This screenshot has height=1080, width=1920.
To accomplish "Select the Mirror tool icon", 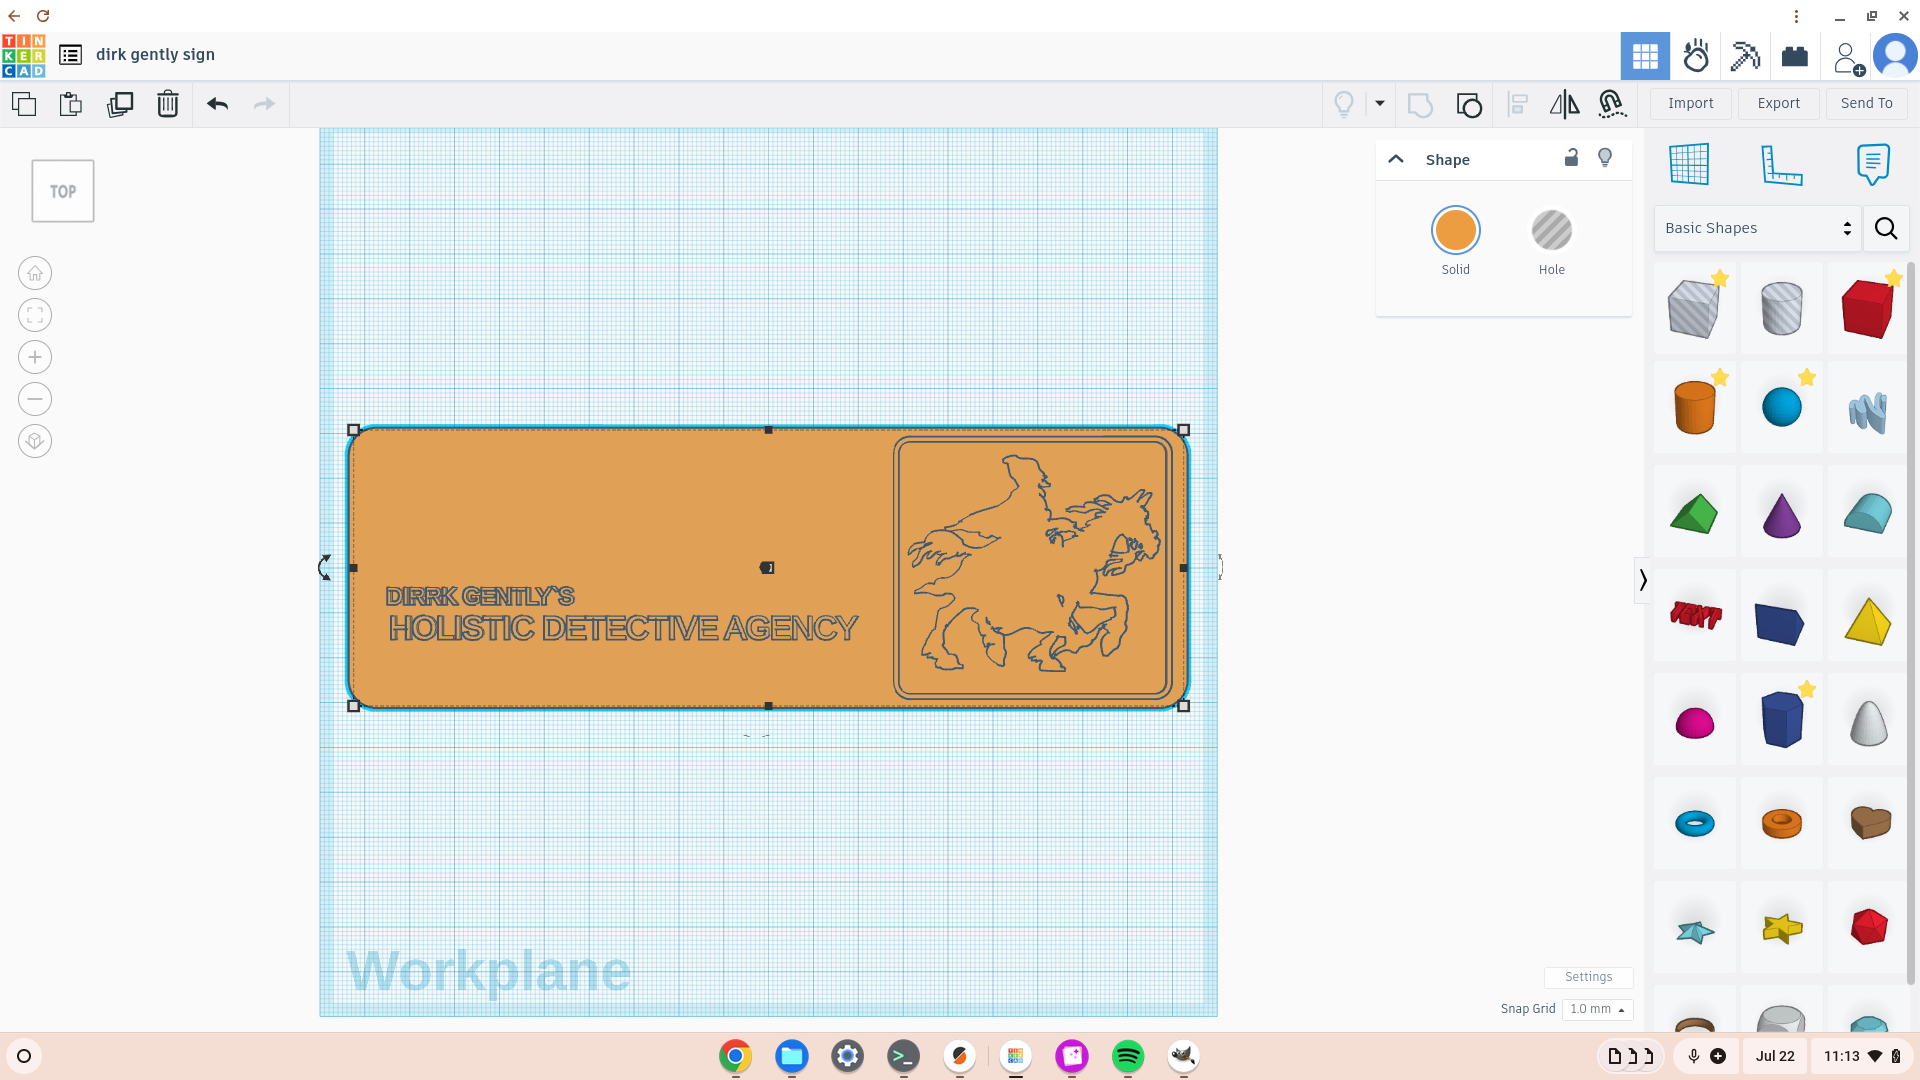I will point(1564,104).
